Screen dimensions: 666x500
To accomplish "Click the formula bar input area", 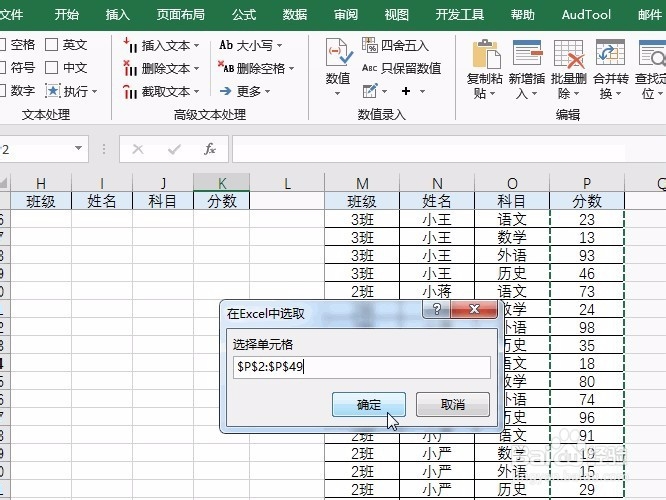I will (x=449, y=149).
